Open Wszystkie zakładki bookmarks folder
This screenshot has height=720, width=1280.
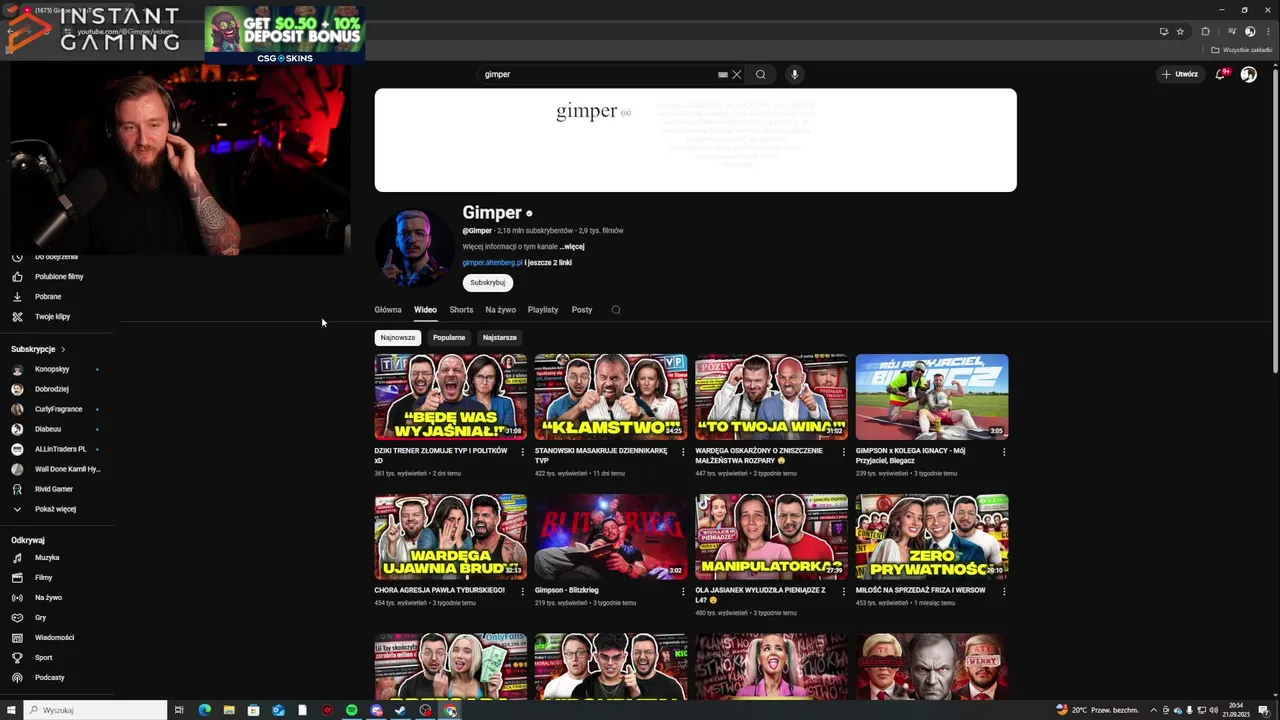[x=1242, y=50]
